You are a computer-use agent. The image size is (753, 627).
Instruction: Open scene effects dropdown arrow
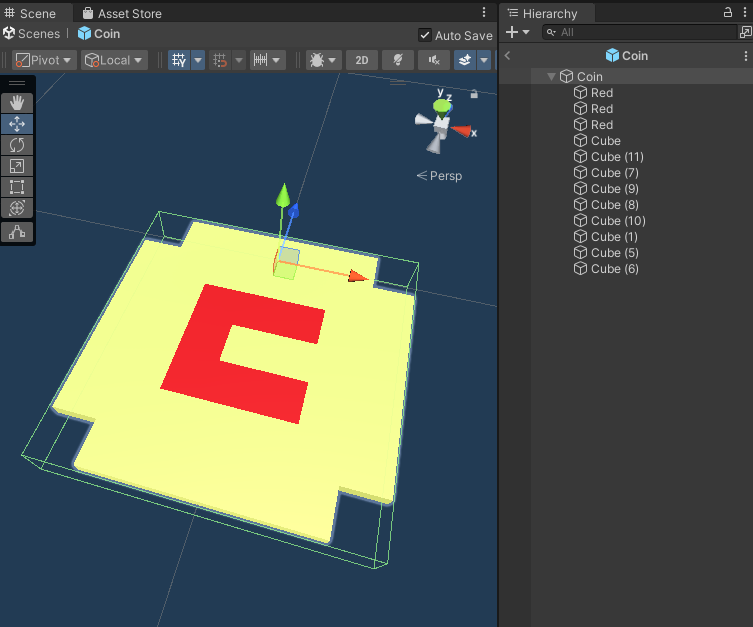(x=484, y=60)
